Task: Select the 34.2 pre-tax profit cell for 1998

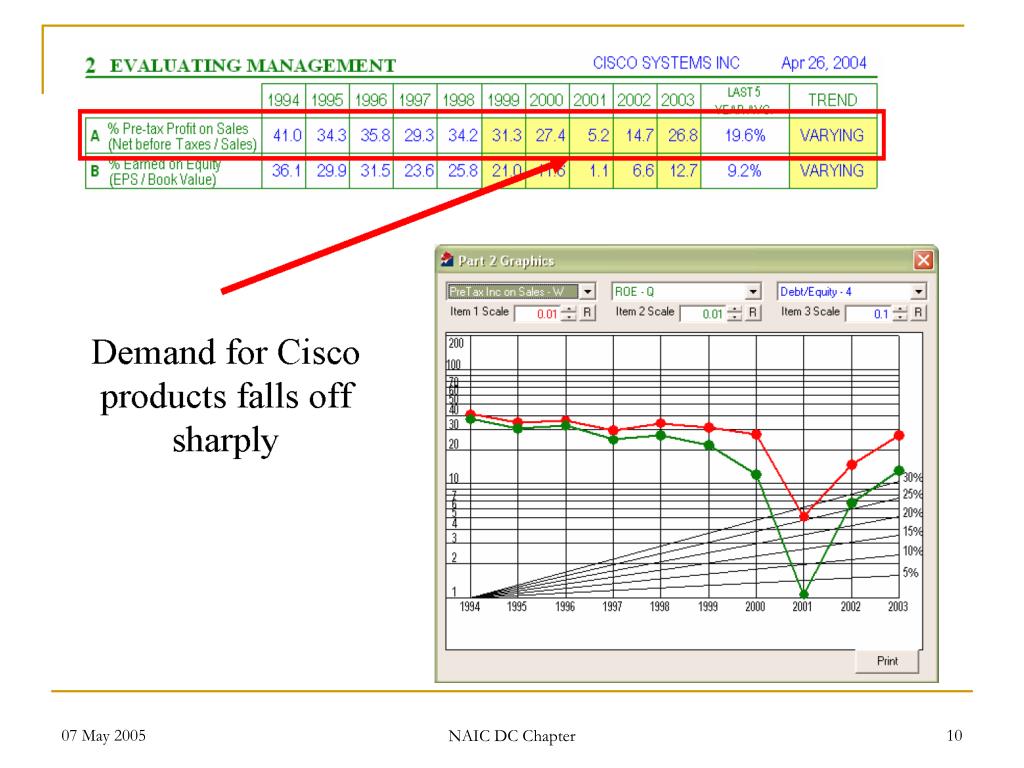Action: tap(460, 135)
